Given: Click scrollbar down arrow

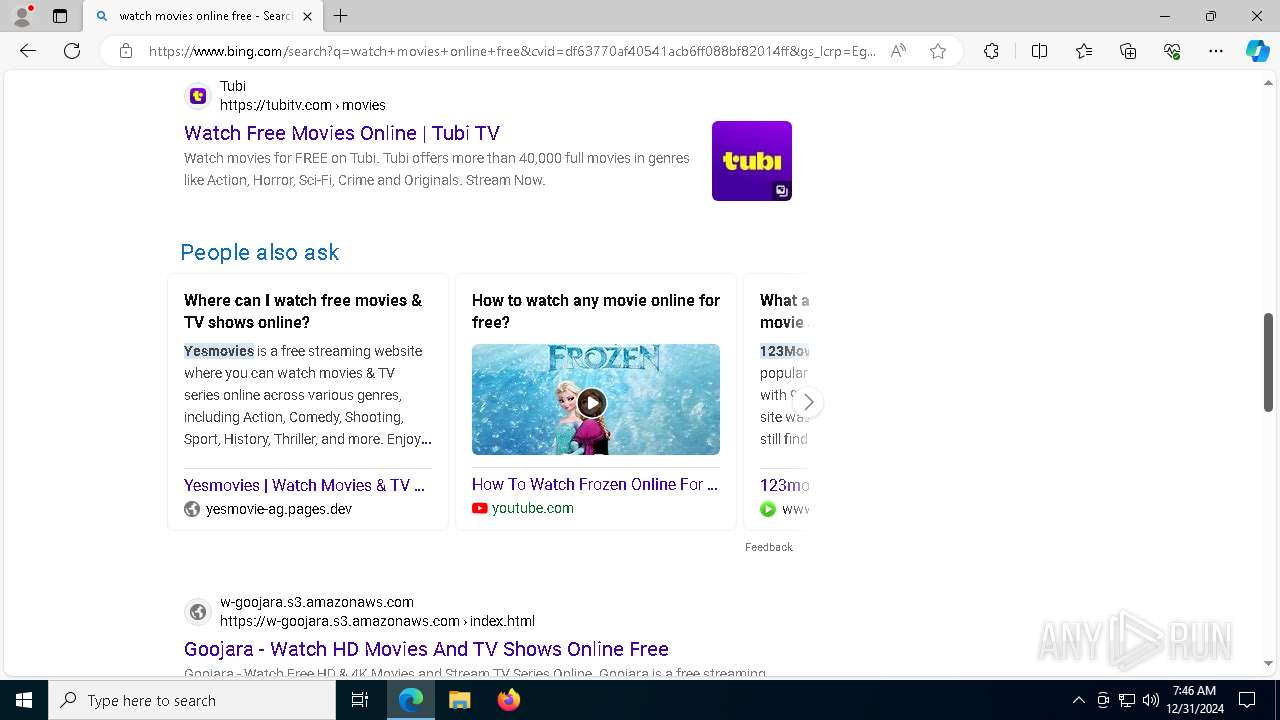Looking at the screenshot, I should (1268, 663).
